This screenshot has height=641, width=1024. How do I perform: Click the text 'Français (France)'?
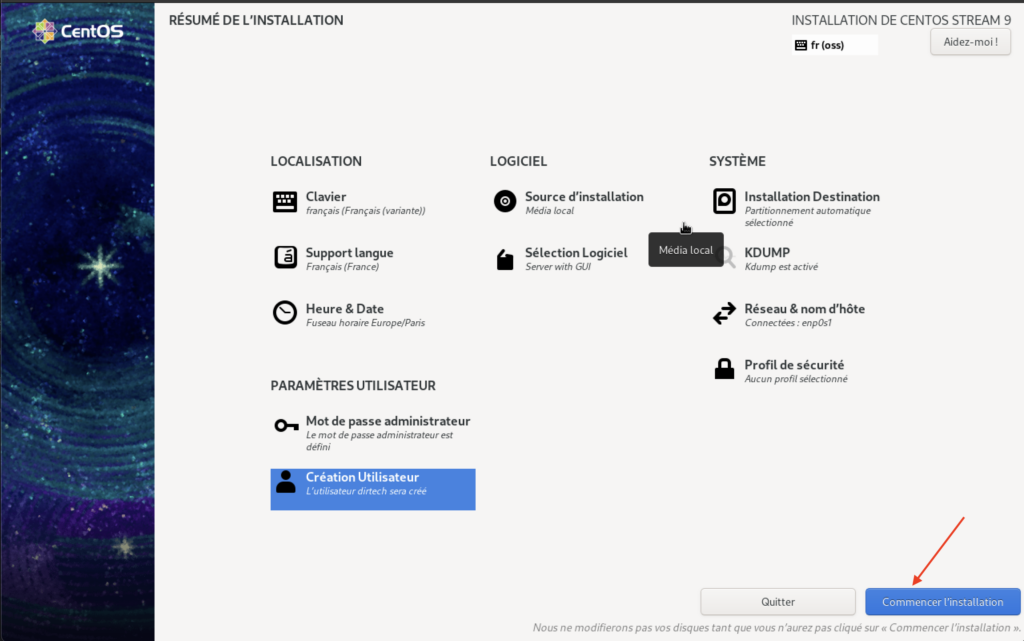(x=342, y=267)
